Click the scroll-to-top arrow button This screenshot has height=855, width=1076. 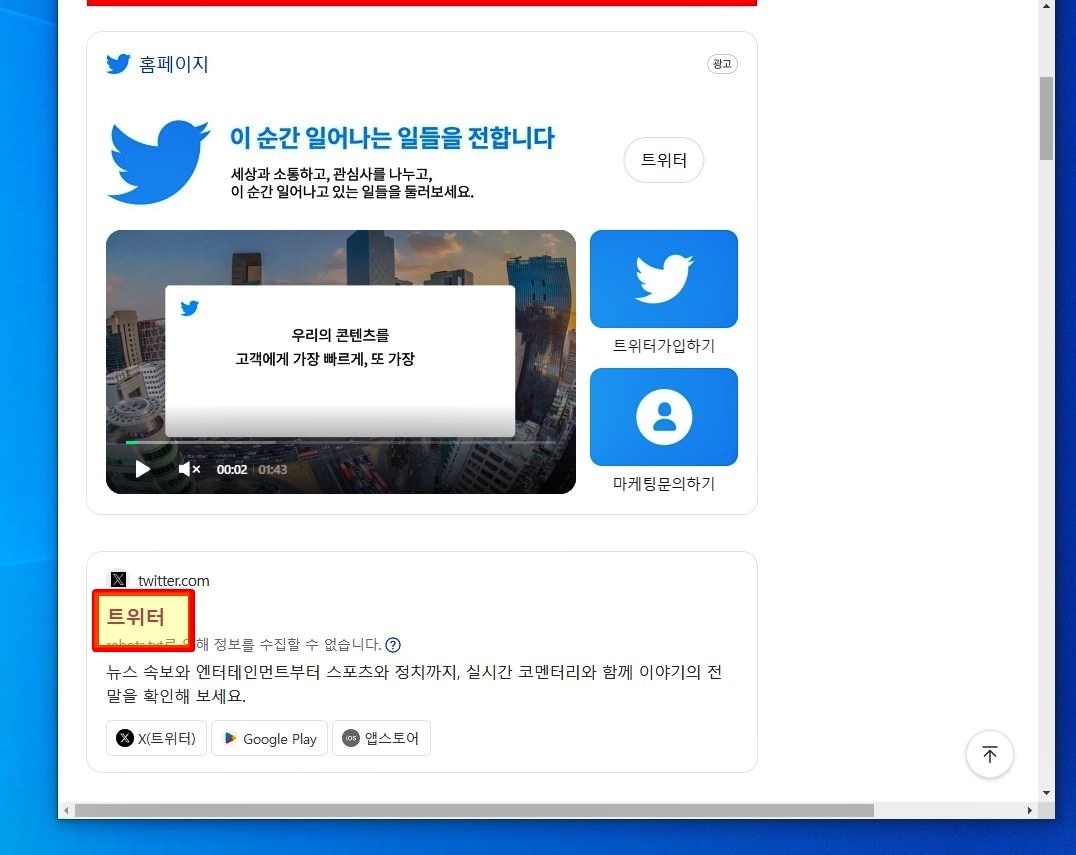tap(990, 755)
